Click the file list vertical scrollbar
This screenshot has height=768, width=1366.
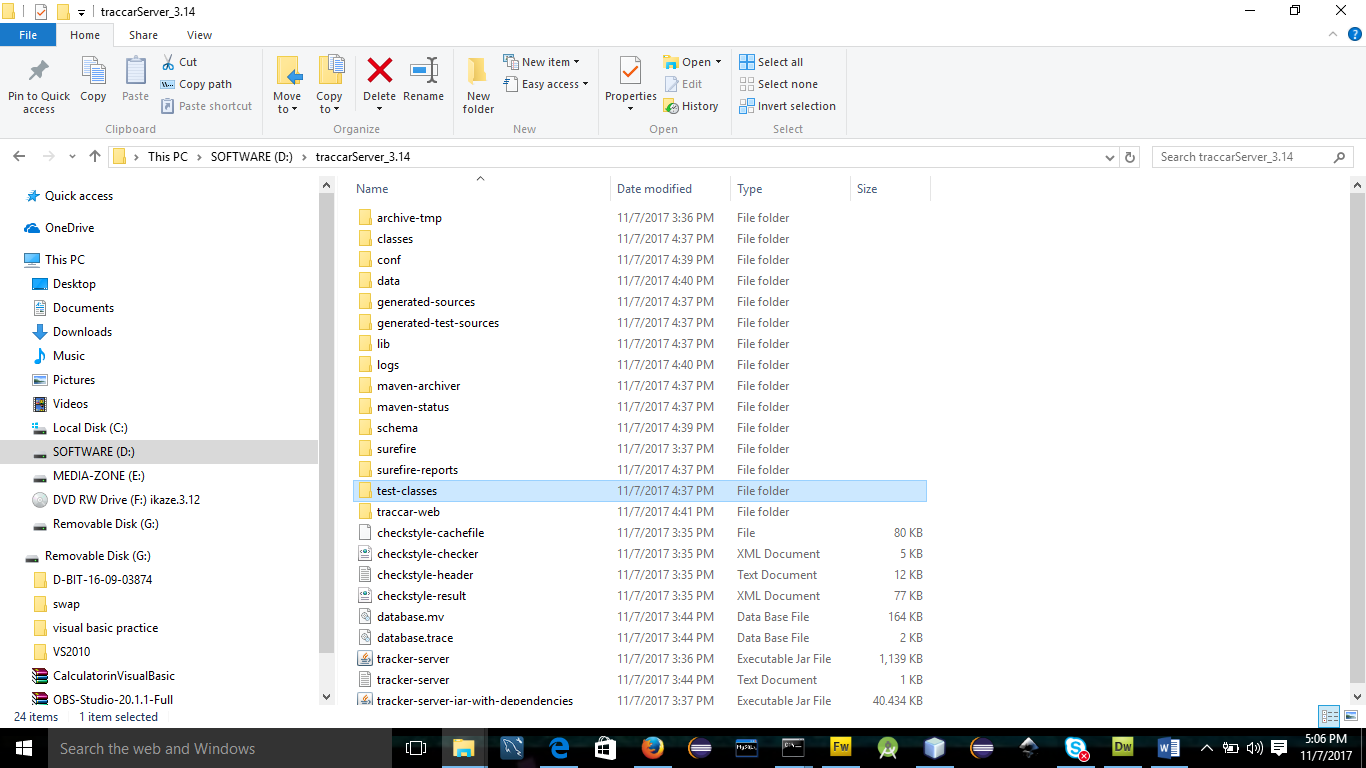(x=1357, y=440)
